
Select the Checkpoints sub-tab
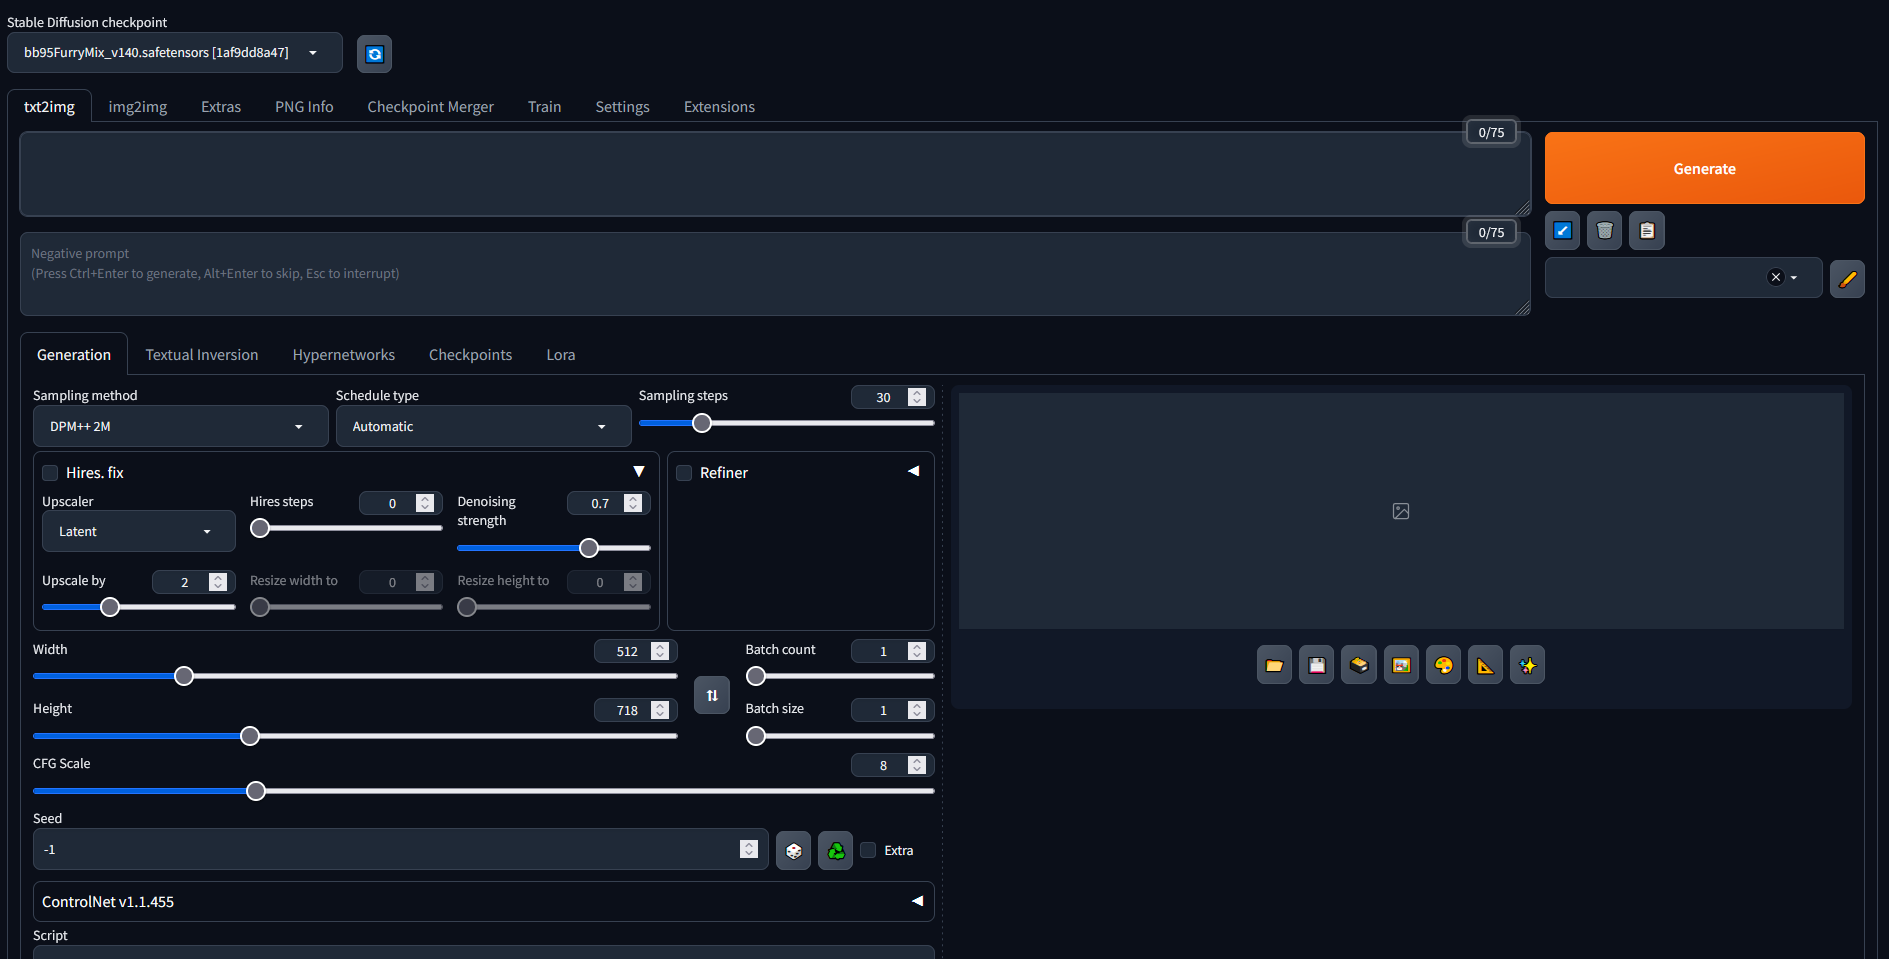[470, 355]
